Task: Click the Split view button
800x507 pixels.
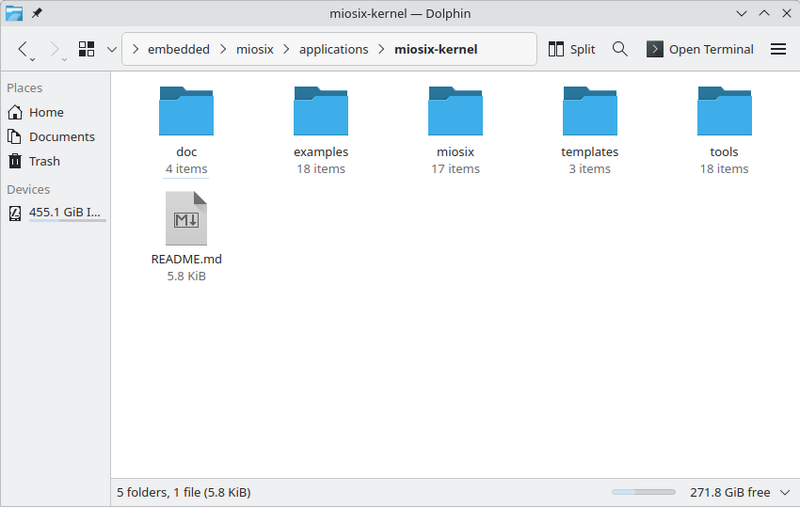Action: click(x=571, y=49)
